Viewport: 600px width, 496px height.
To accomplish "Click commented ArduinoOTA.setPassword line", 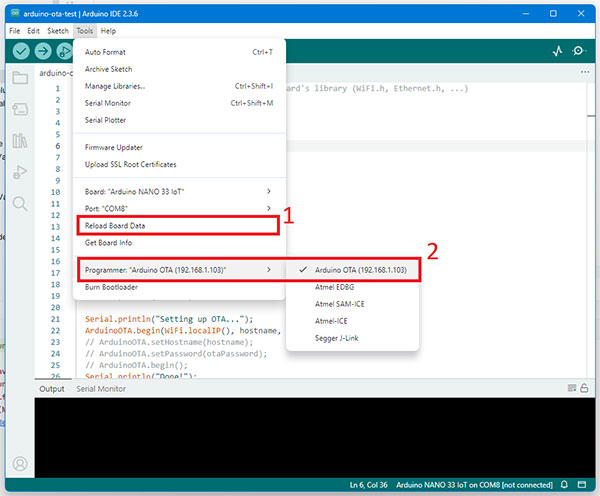I will pos(176,354).
